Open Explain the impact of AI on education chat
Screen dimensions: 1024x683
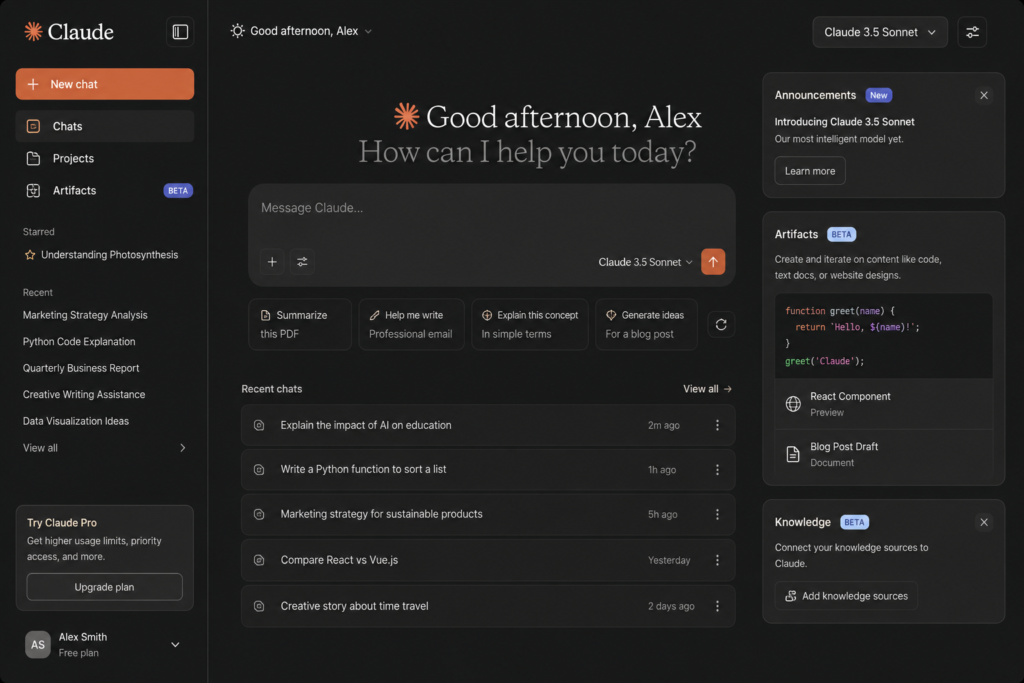pyautogui.click(x=488, y=425)
